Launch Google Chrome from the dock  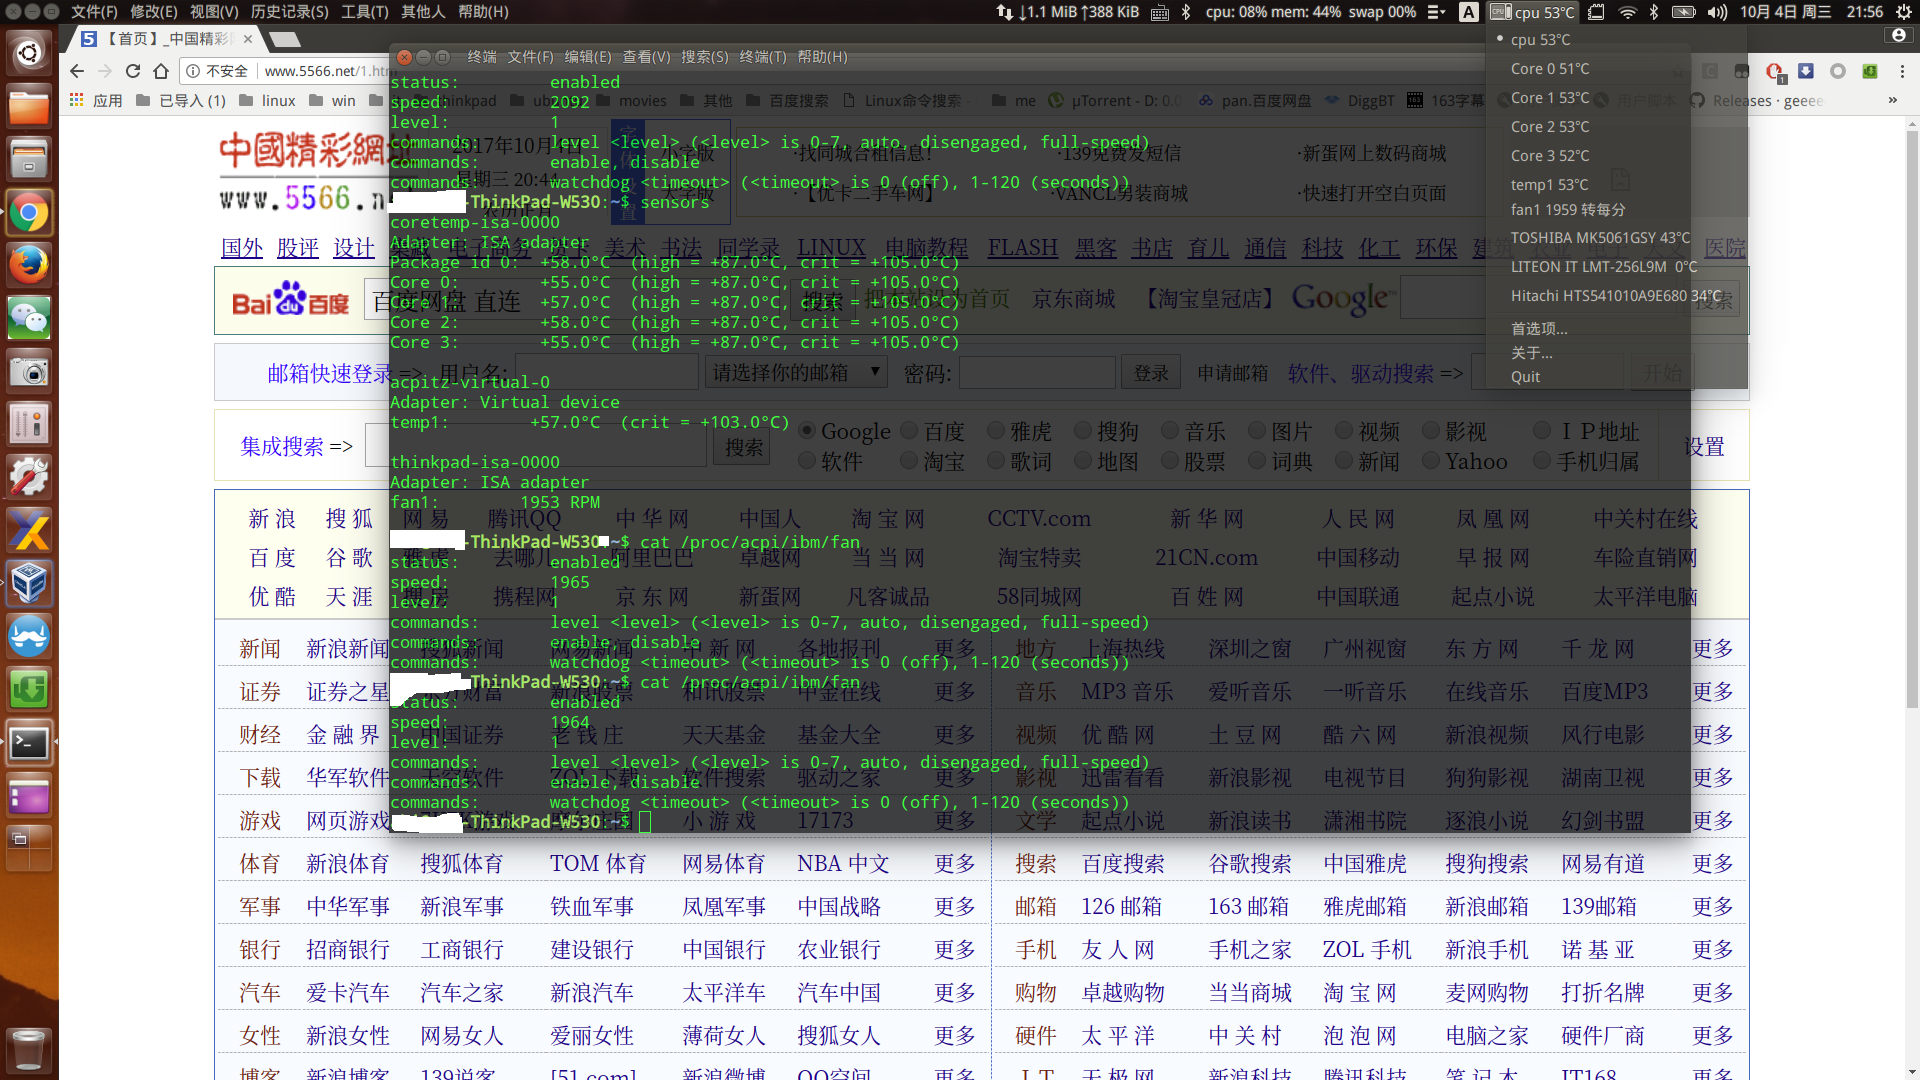coord(29,213)
